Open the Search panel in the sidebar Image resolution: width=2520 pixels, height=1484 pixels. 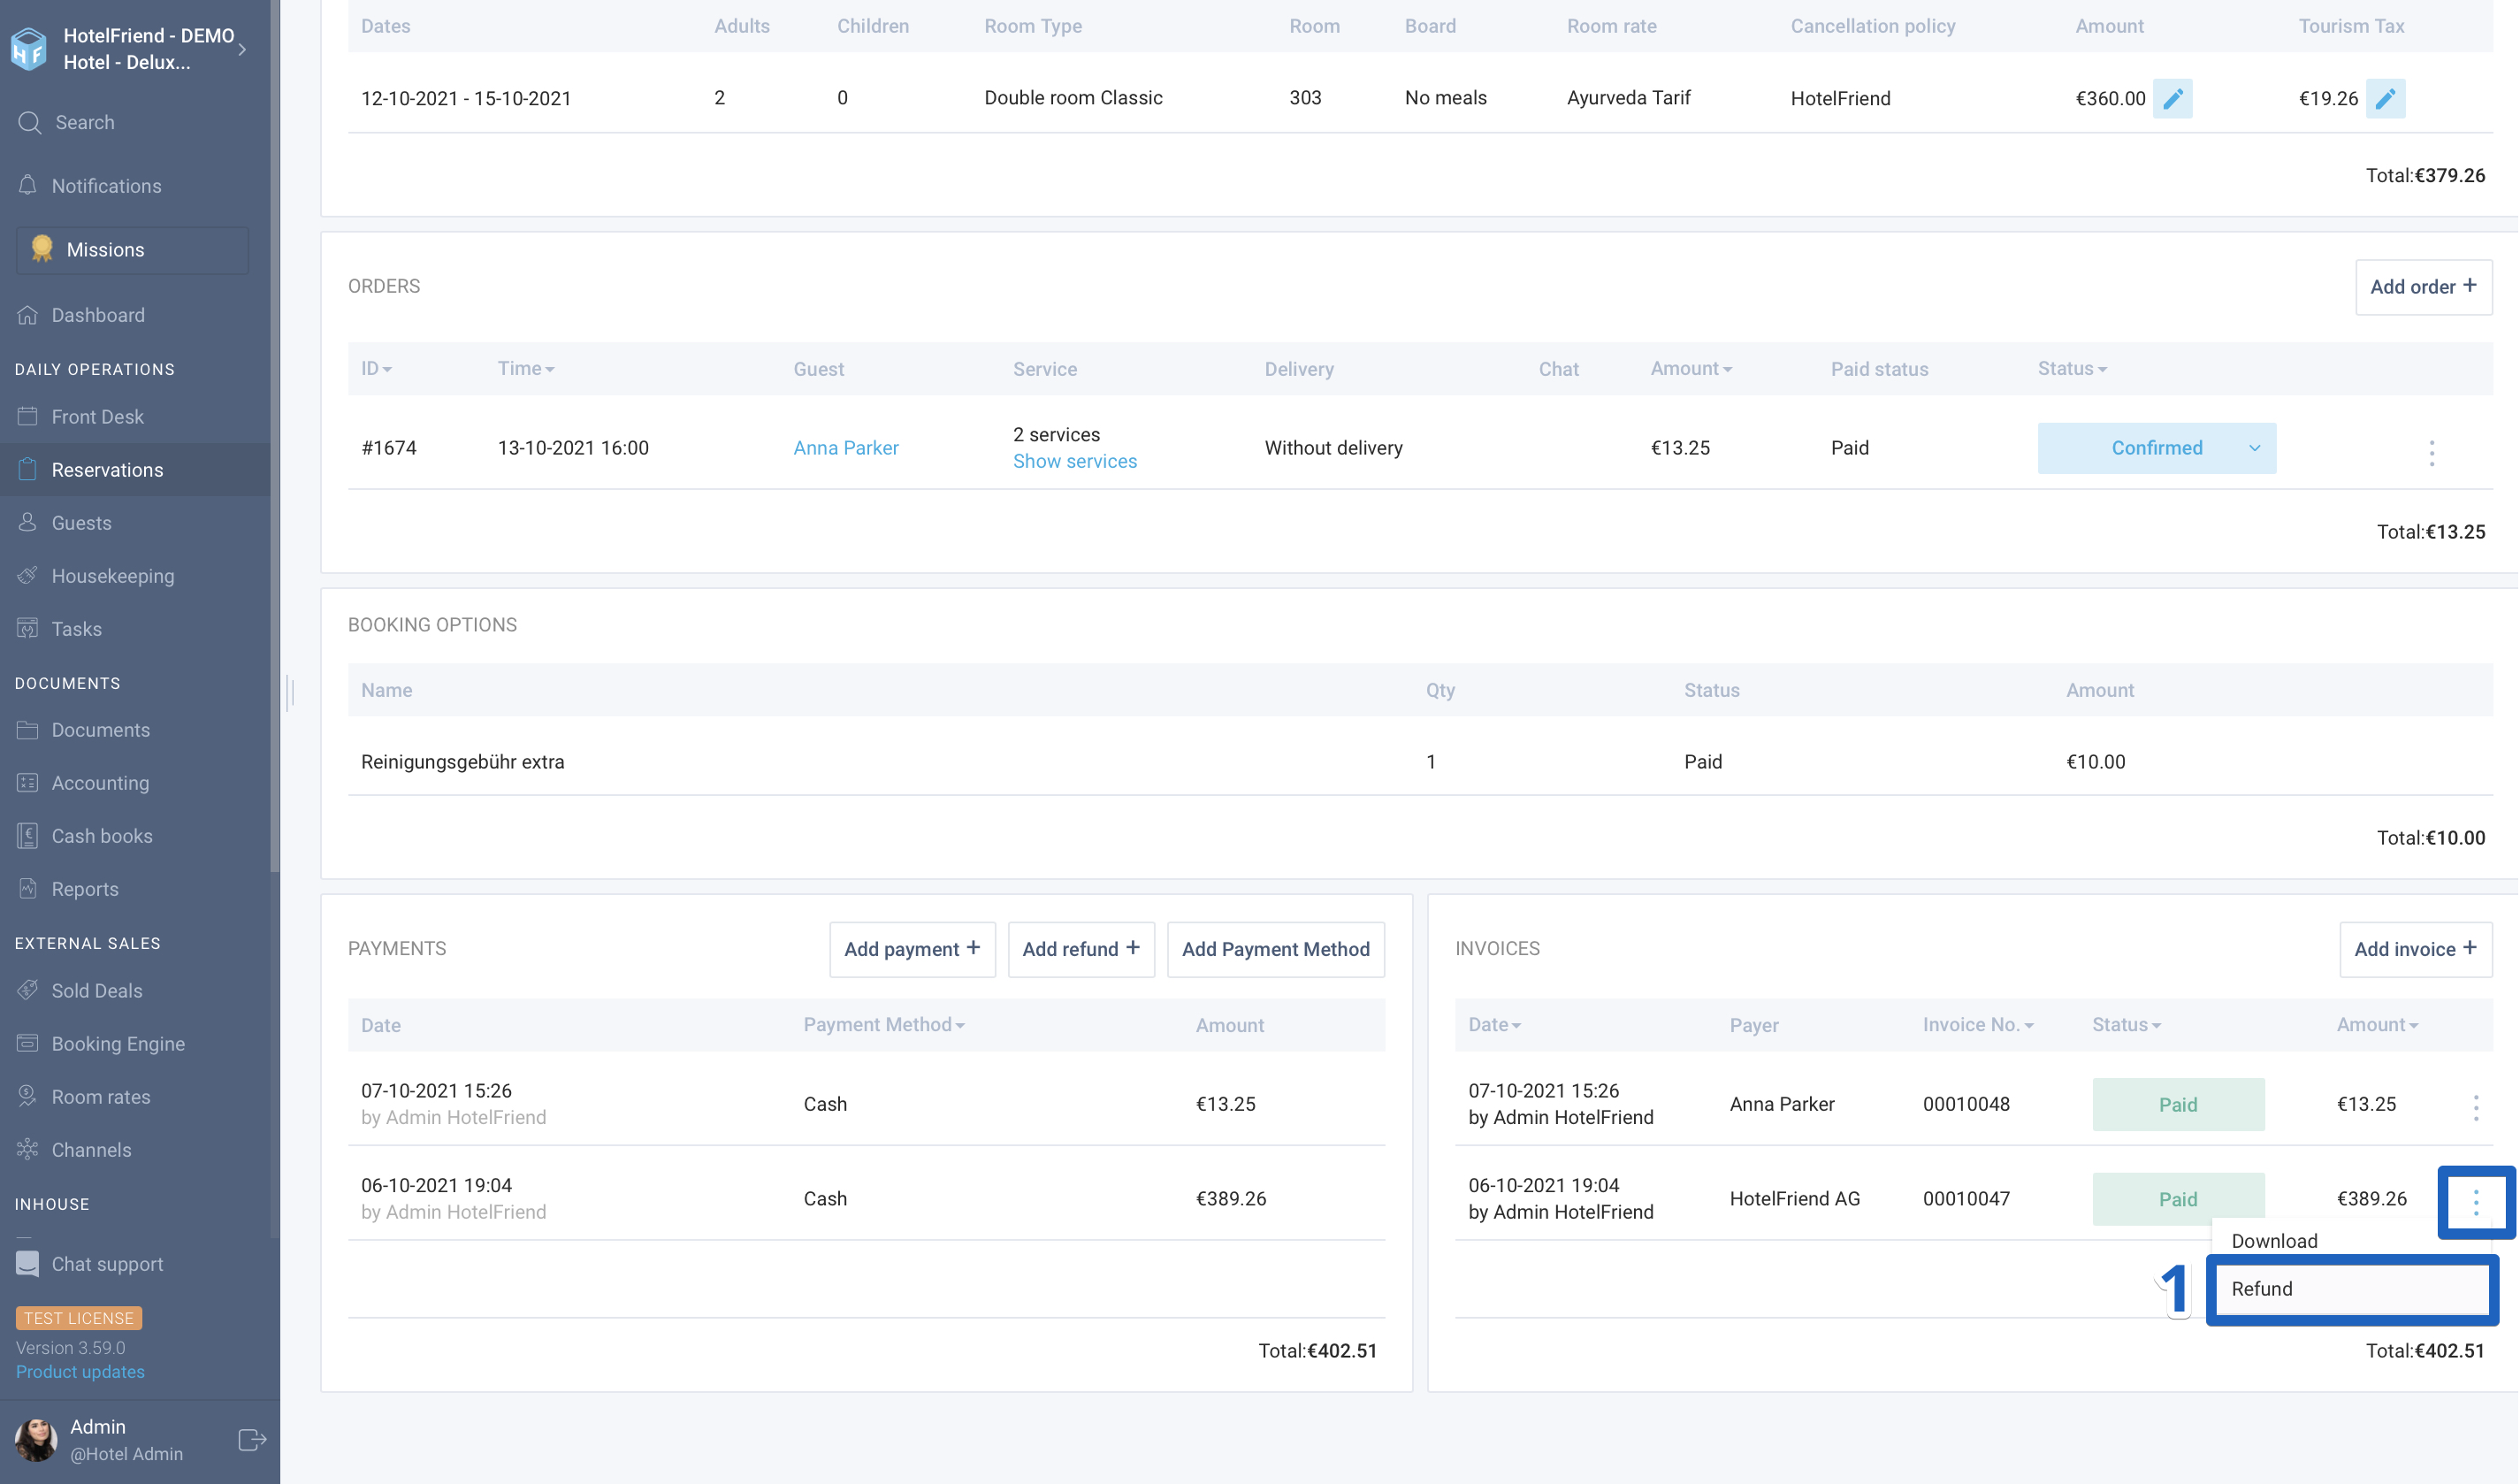click(86, 122)
